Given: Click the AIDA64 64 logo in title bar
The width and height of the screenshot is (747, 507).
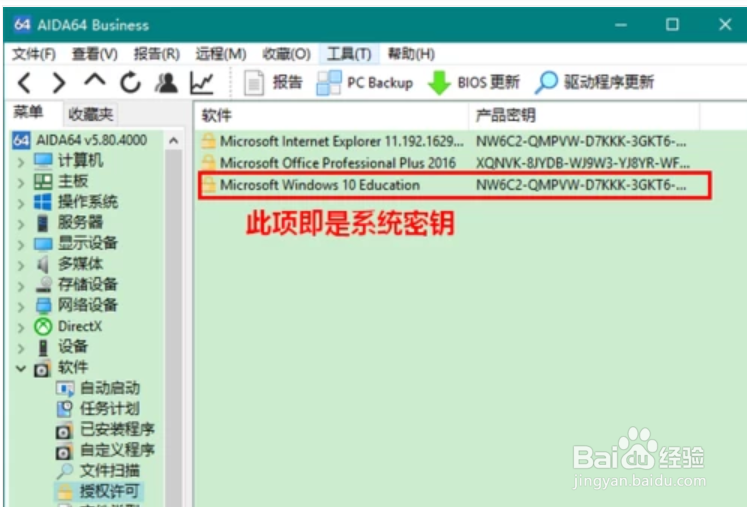Looking at the screenshot, I should click(22, 24).
